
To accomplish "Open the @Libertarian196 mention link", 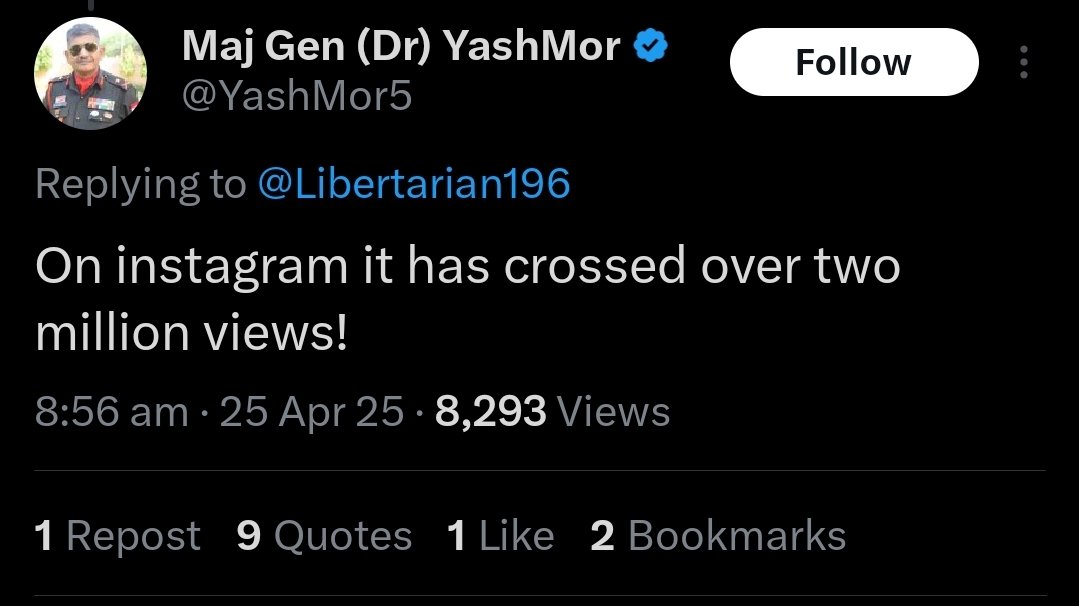I will click(414, 184).
